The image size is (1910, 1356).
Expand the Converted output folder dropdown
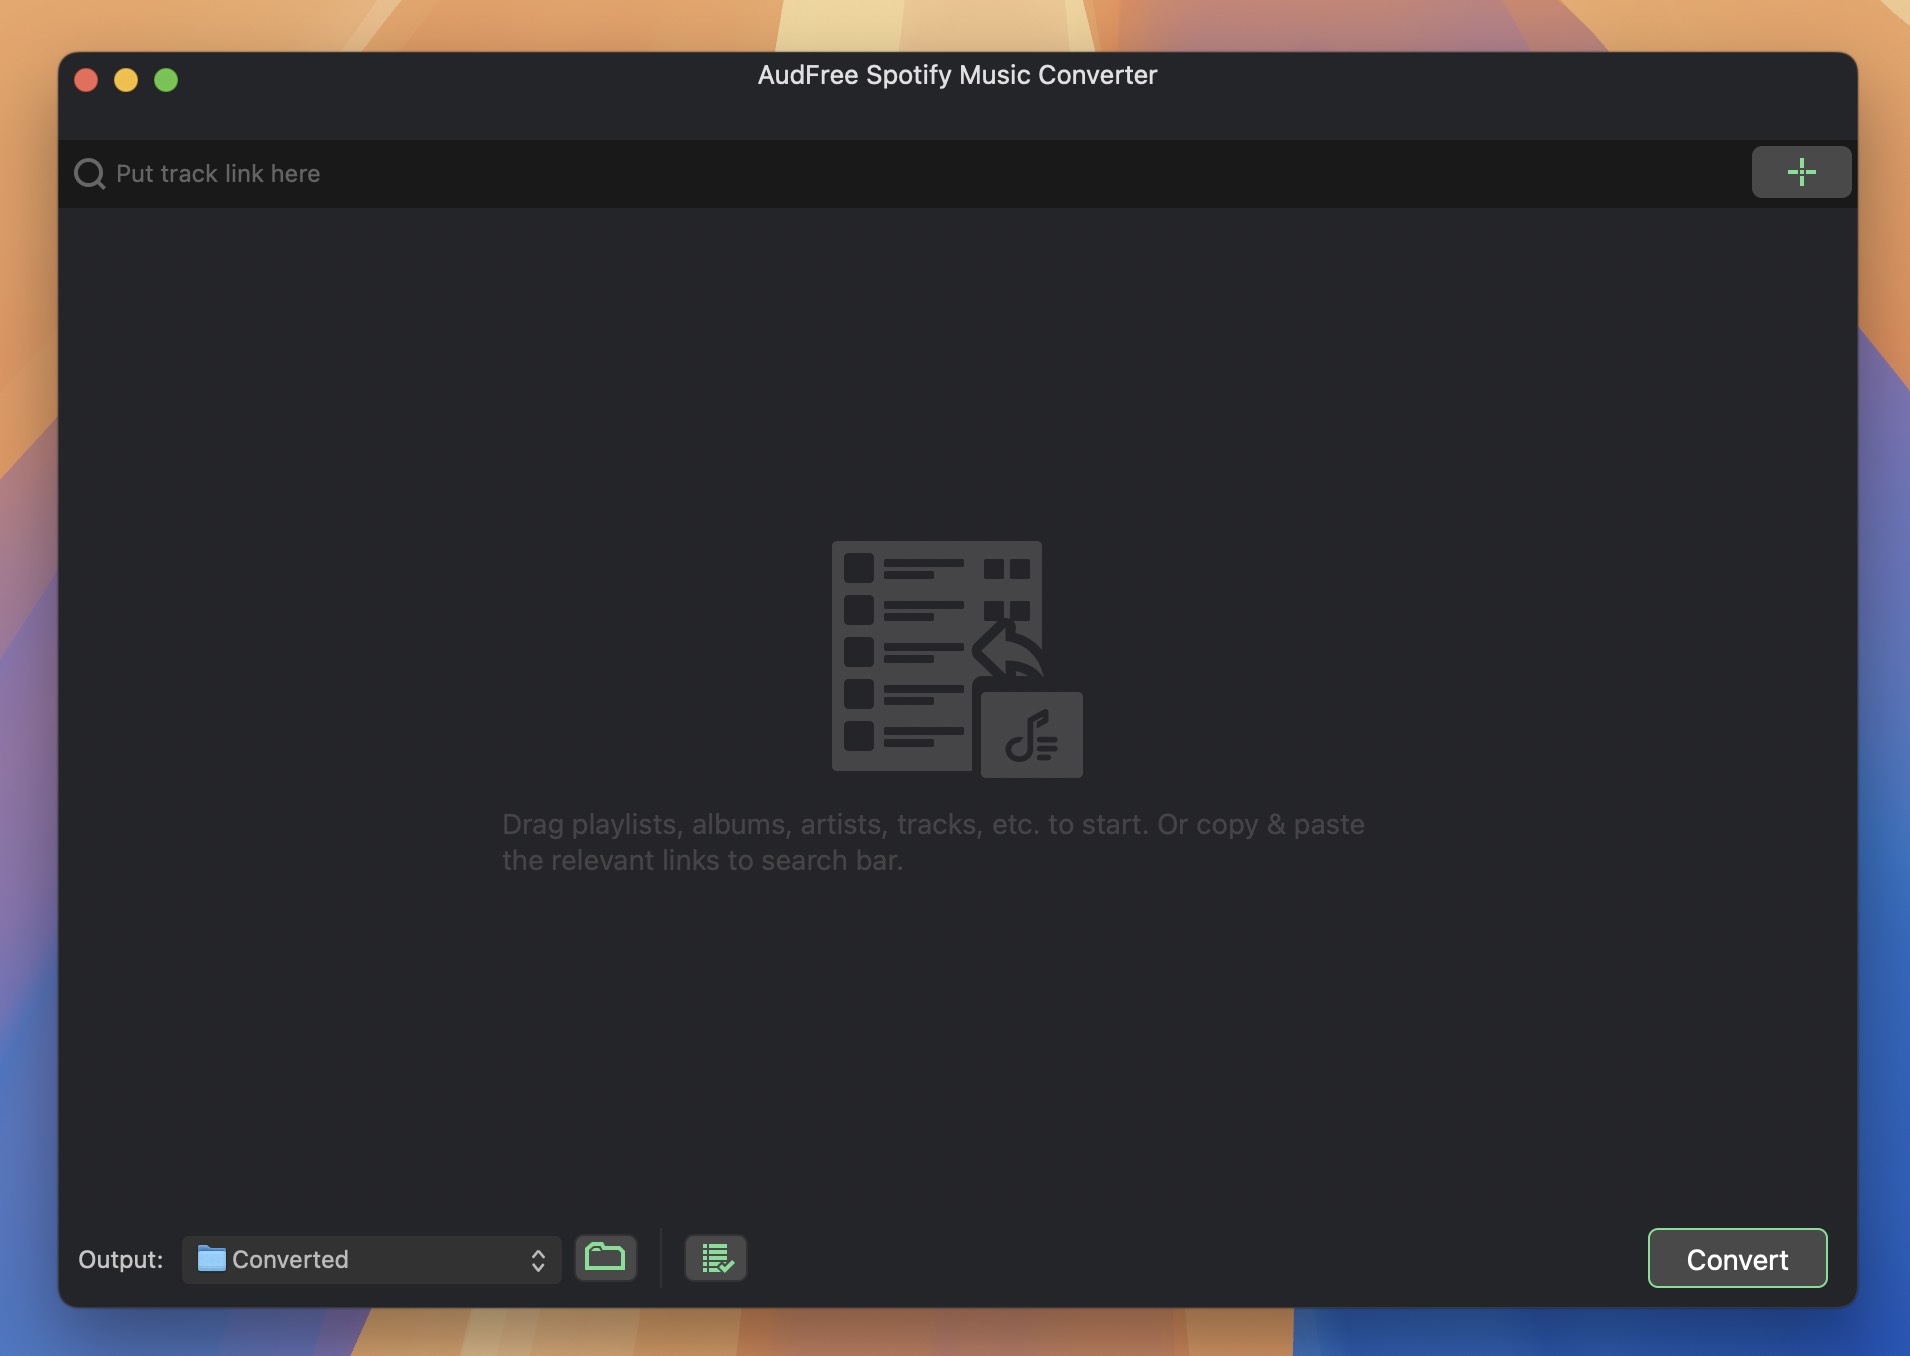tap(371, 1259)
